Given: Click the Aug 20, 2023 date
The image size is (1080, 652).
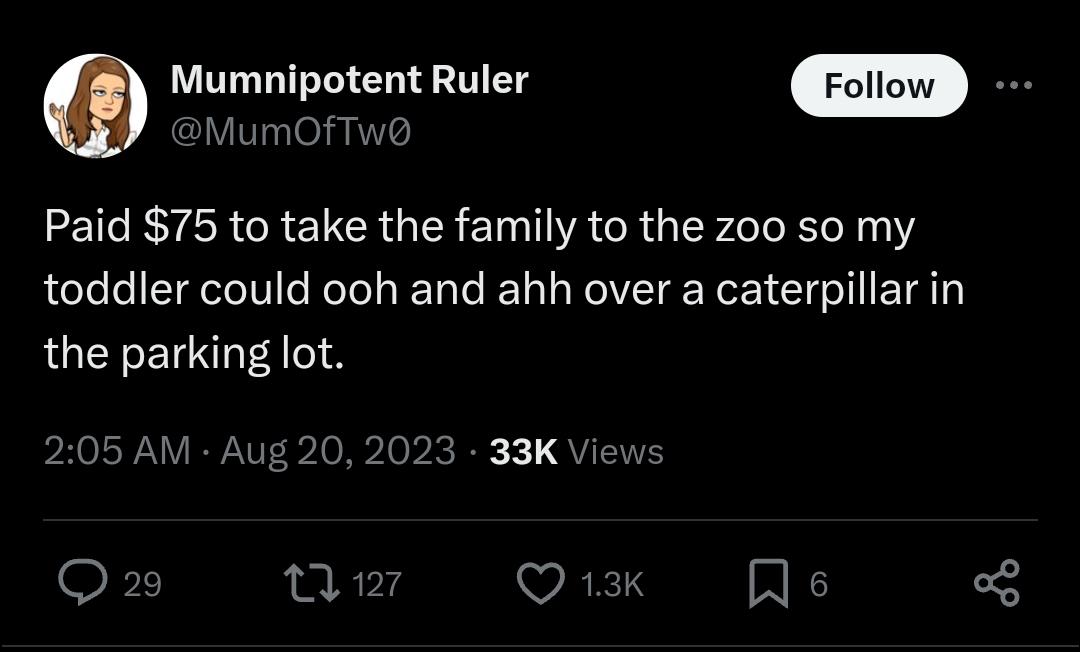Looking at the screenshot, I should [x=338, y=451].
